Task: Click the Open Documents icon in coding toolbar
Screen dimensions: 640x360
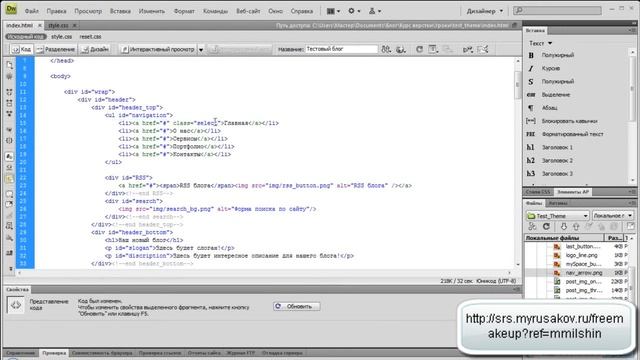Action: click(9, 65)
